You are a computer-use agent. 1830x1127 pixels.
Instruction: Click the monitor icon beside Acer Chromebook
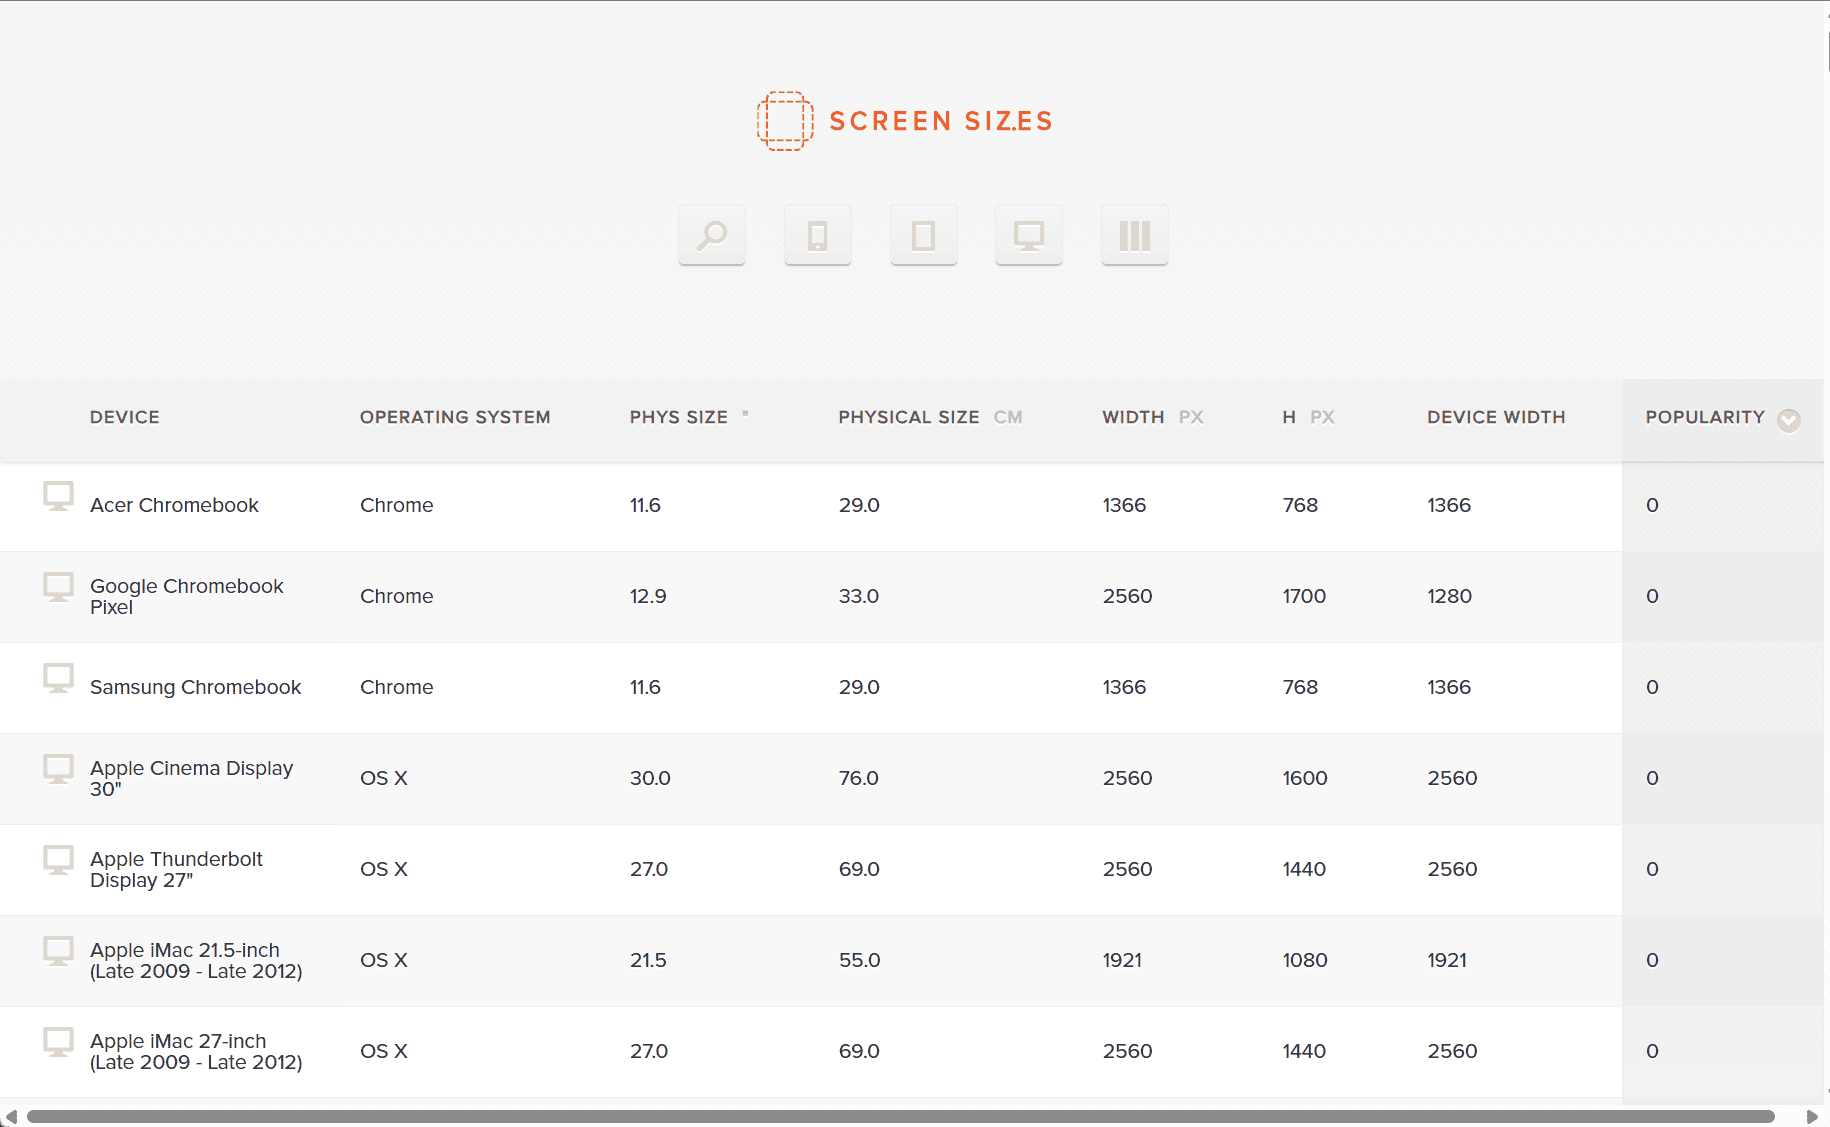click(59, 497)
